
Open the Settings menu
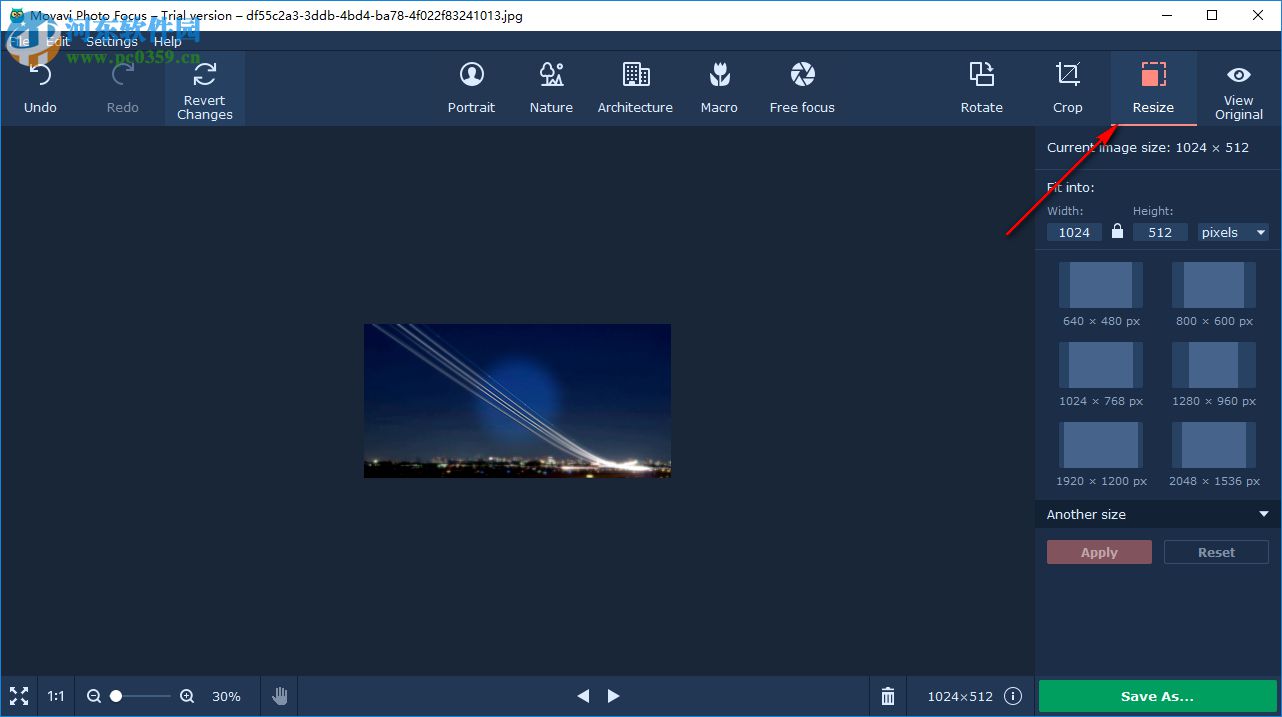[111, 41]
